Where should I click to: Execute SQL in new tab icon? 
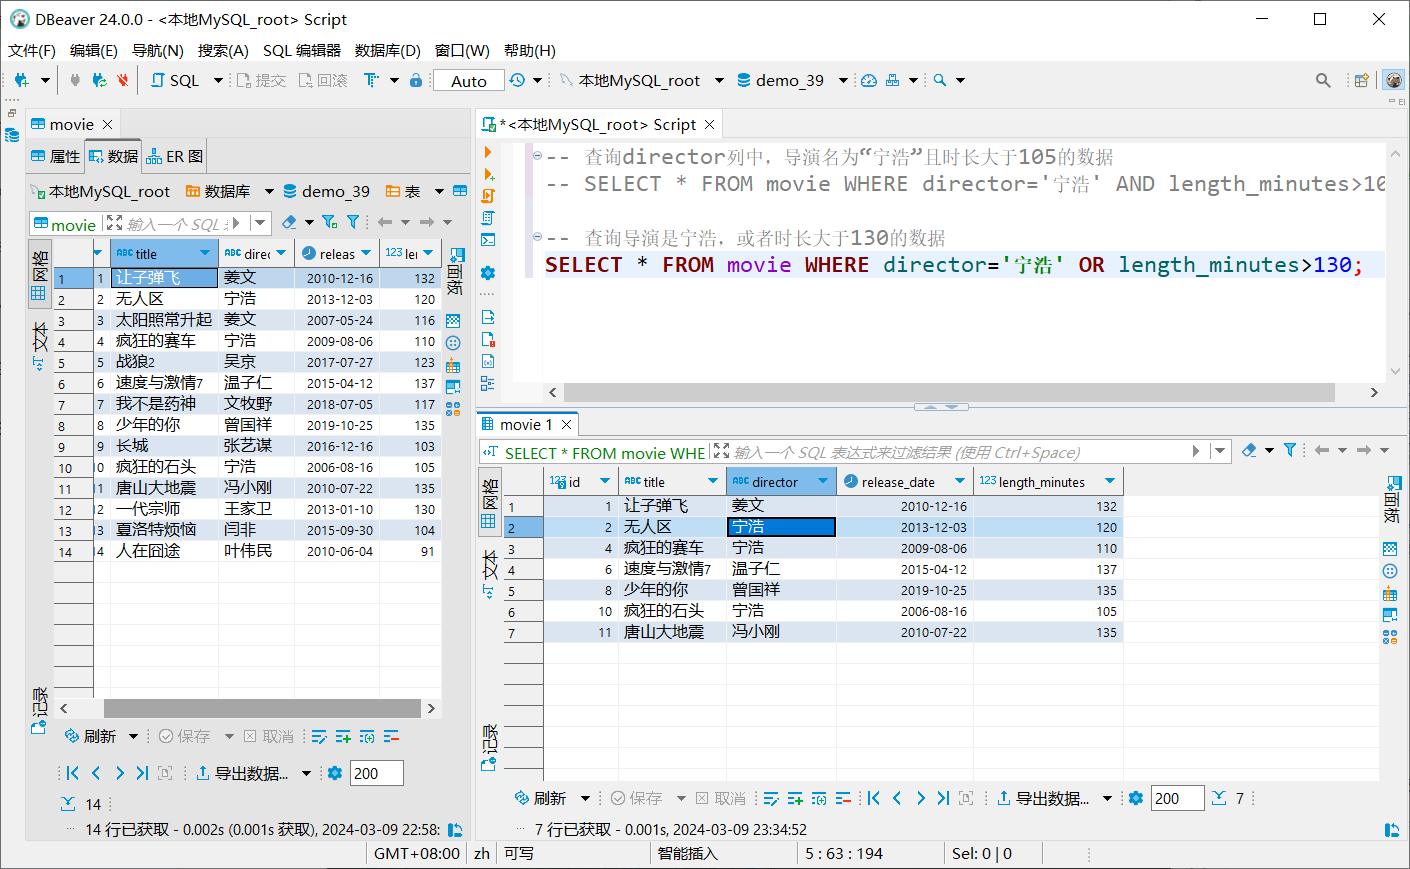pyautogui.click(x=488, y=174)
